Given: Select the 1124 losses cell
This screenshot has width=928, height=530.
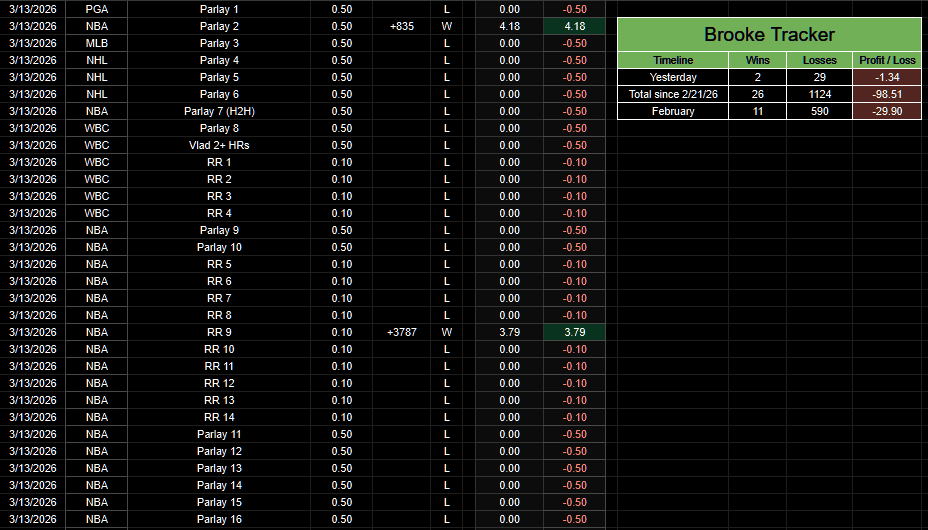Looking at the screenshot, I should [819, 94].
